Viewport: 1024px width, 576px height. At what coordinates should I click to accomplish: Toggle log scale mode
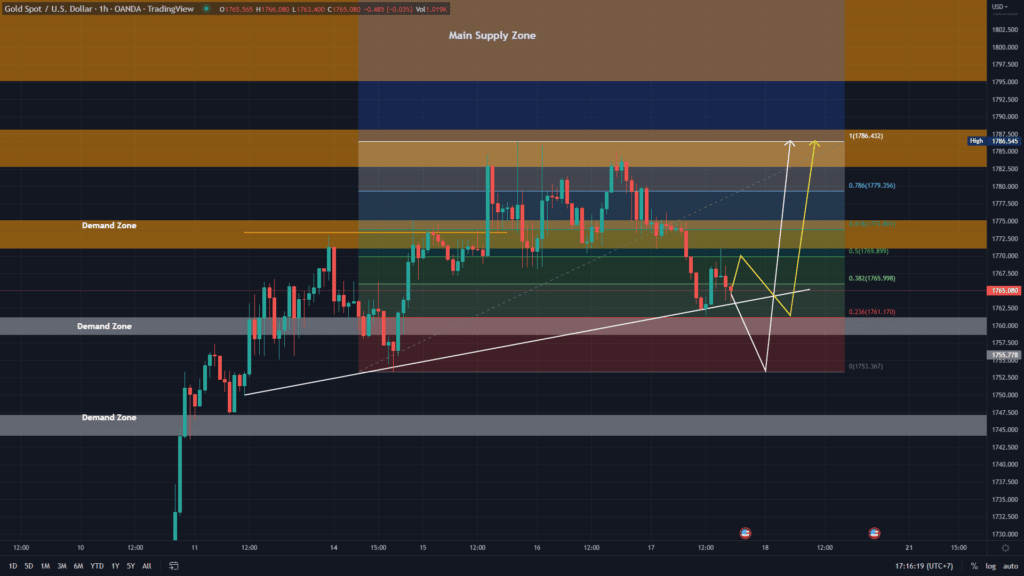coord(990,566)
